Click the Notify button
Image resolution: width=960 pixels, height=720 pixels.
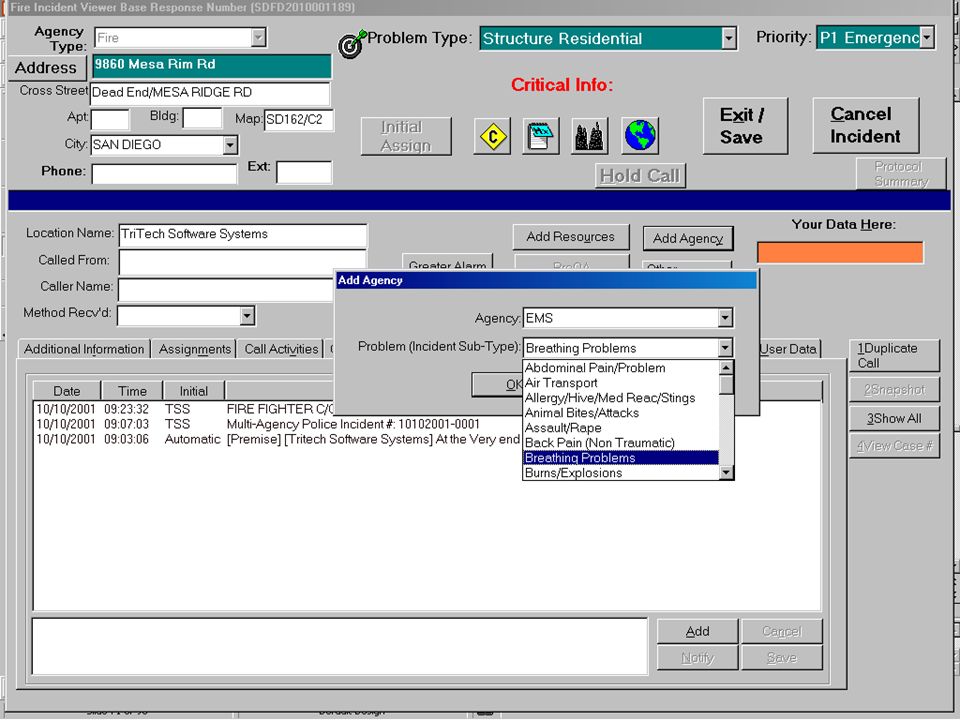tap(697, 658)
